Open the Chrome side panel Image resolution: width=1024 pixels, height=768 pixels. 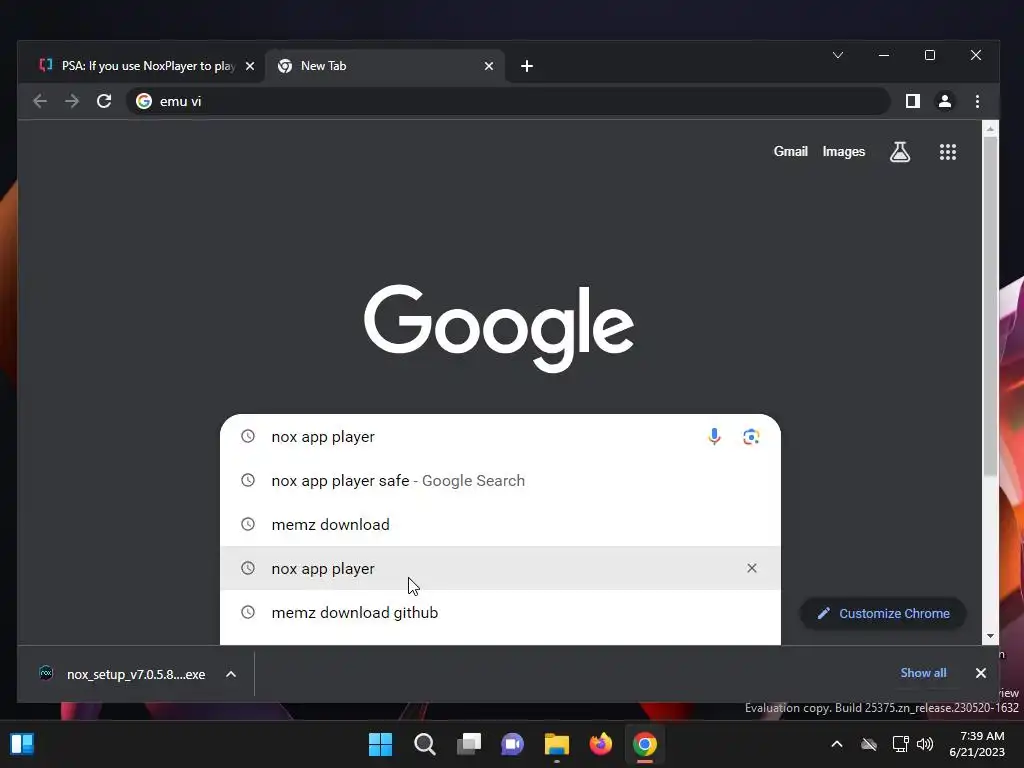coord(912,101)
